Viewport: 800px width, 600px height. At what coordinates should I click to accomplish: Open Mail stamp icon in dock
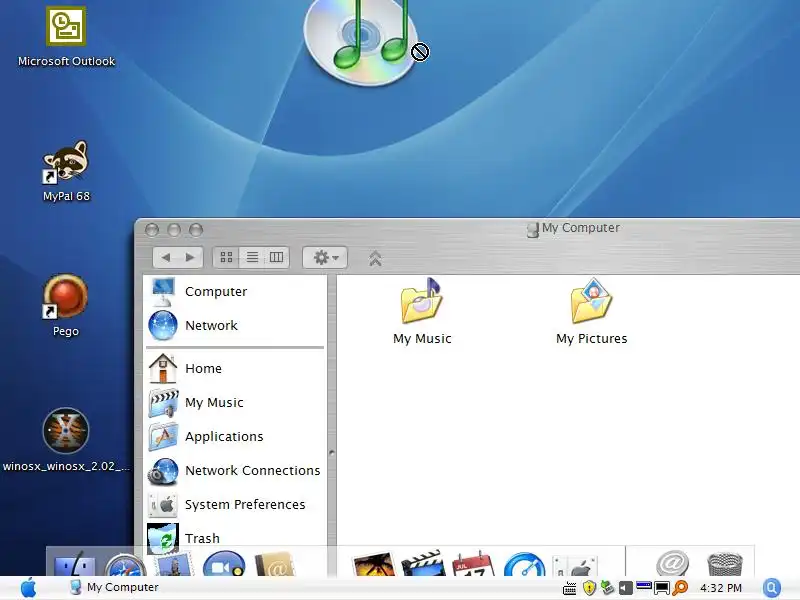[174, 565]
